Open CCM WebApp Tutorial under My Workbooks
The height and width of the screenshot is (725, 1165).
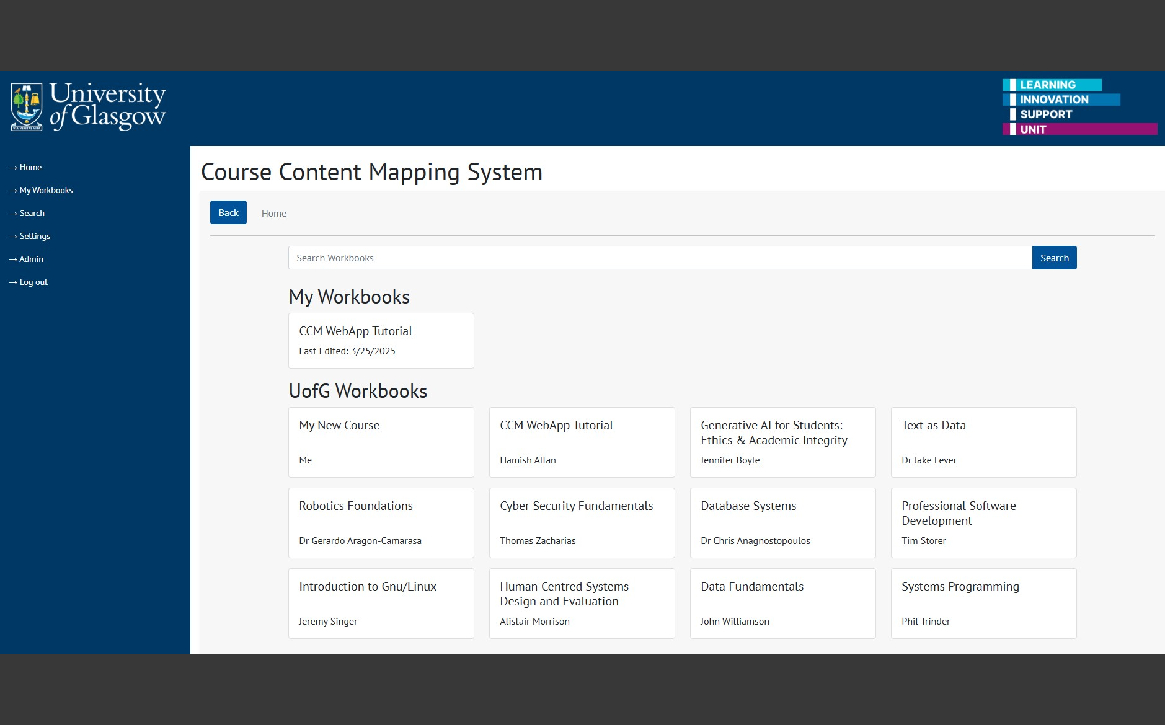381,340
